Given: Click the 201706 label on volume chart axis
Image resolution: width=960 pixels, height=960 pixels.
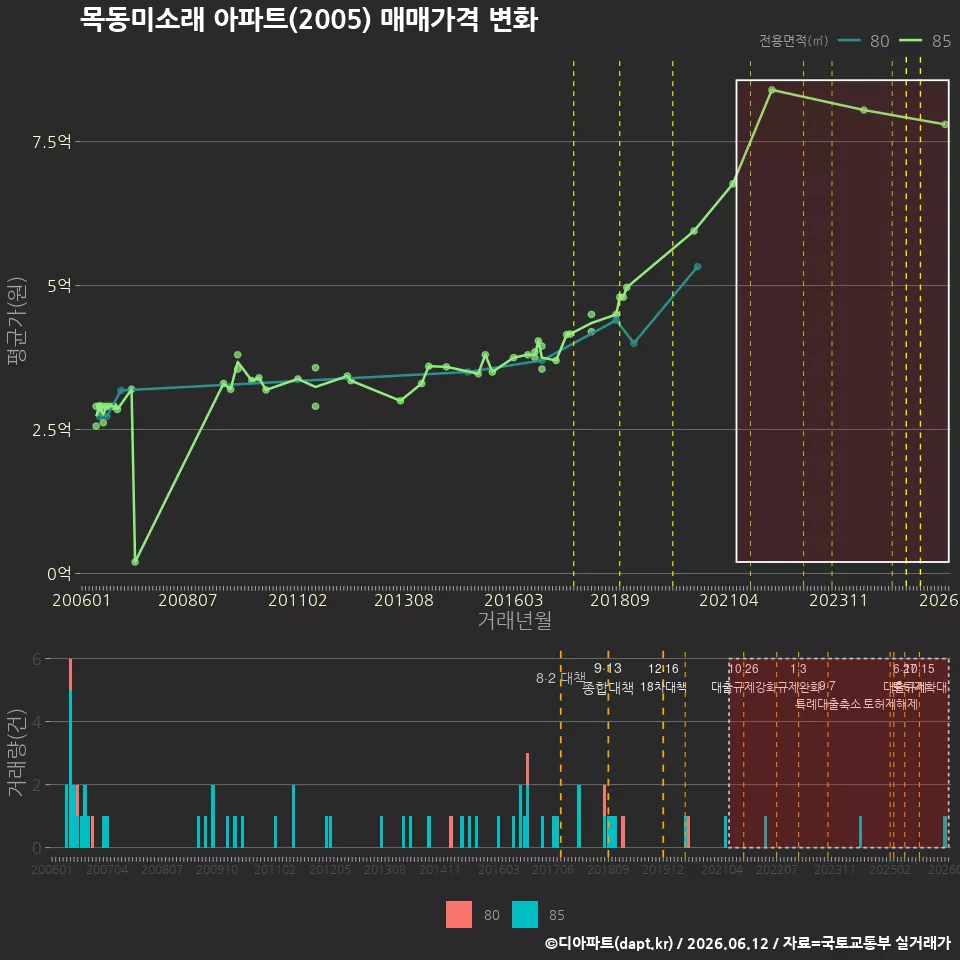Looking at the screenshot, I should (x=553, y=869).
